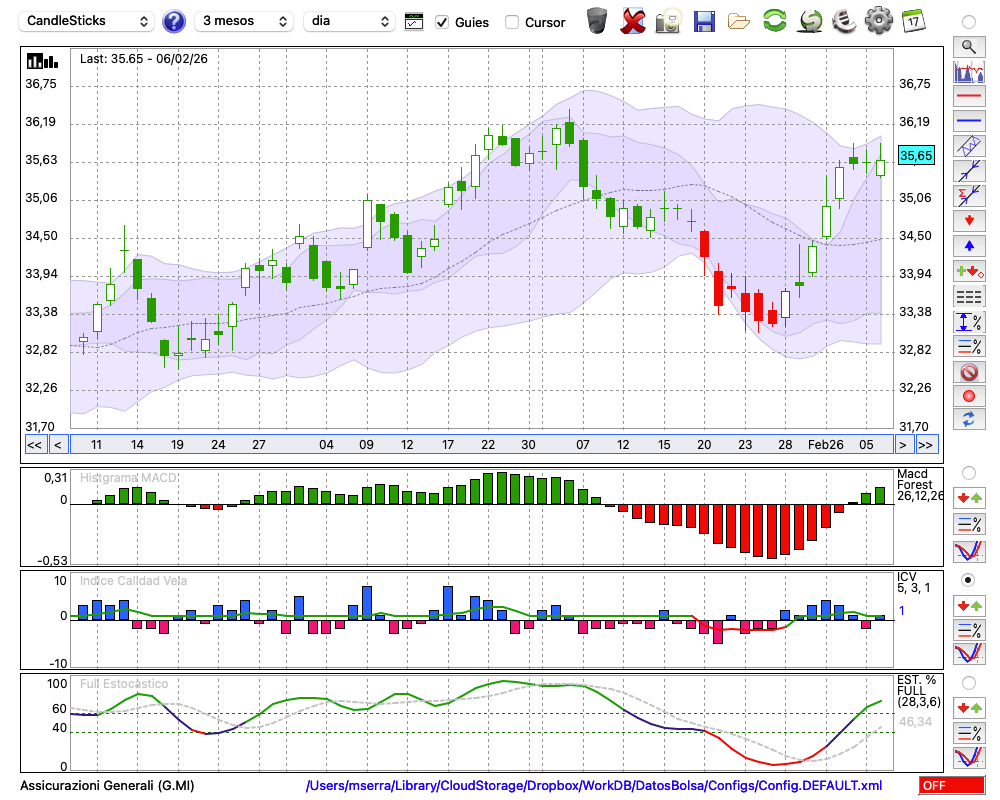Open the 3 mesos period dropdown
The width and height of the screenshot is (1000, 800).
(x=244, y=21)
